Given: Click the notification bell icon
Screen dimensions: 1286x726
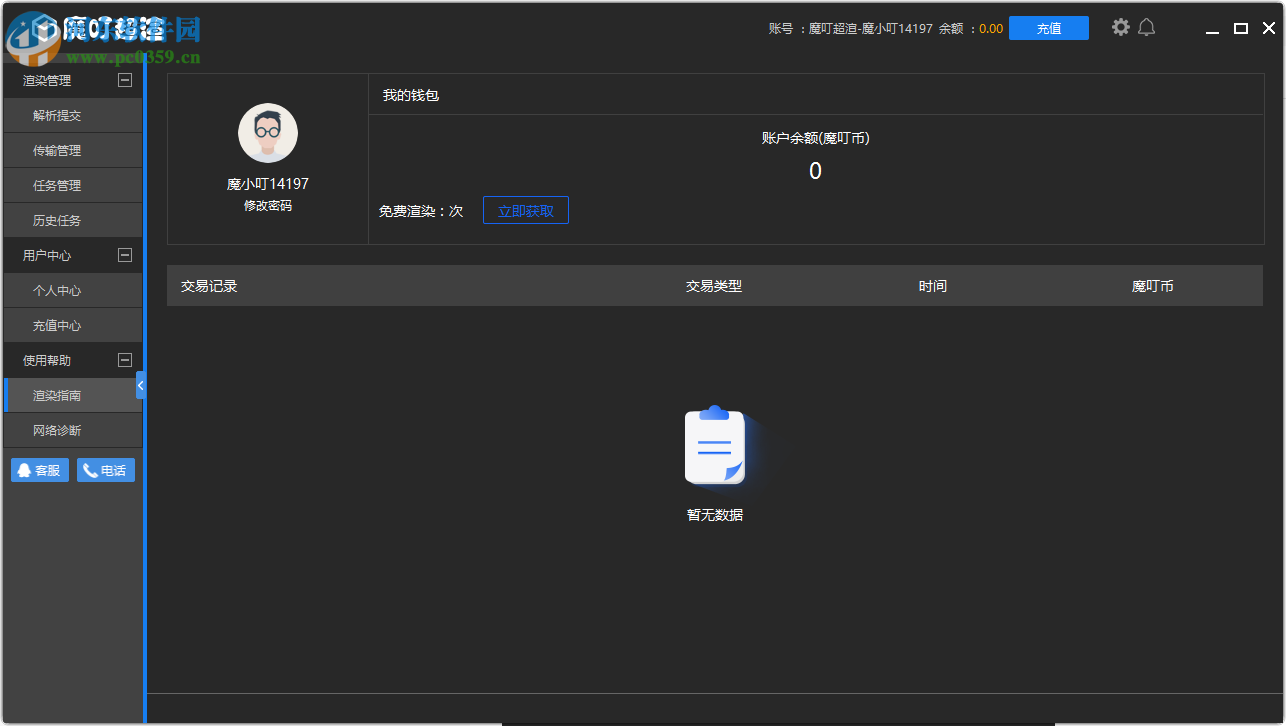Looking at the screenshot, I should point(1146,27).
